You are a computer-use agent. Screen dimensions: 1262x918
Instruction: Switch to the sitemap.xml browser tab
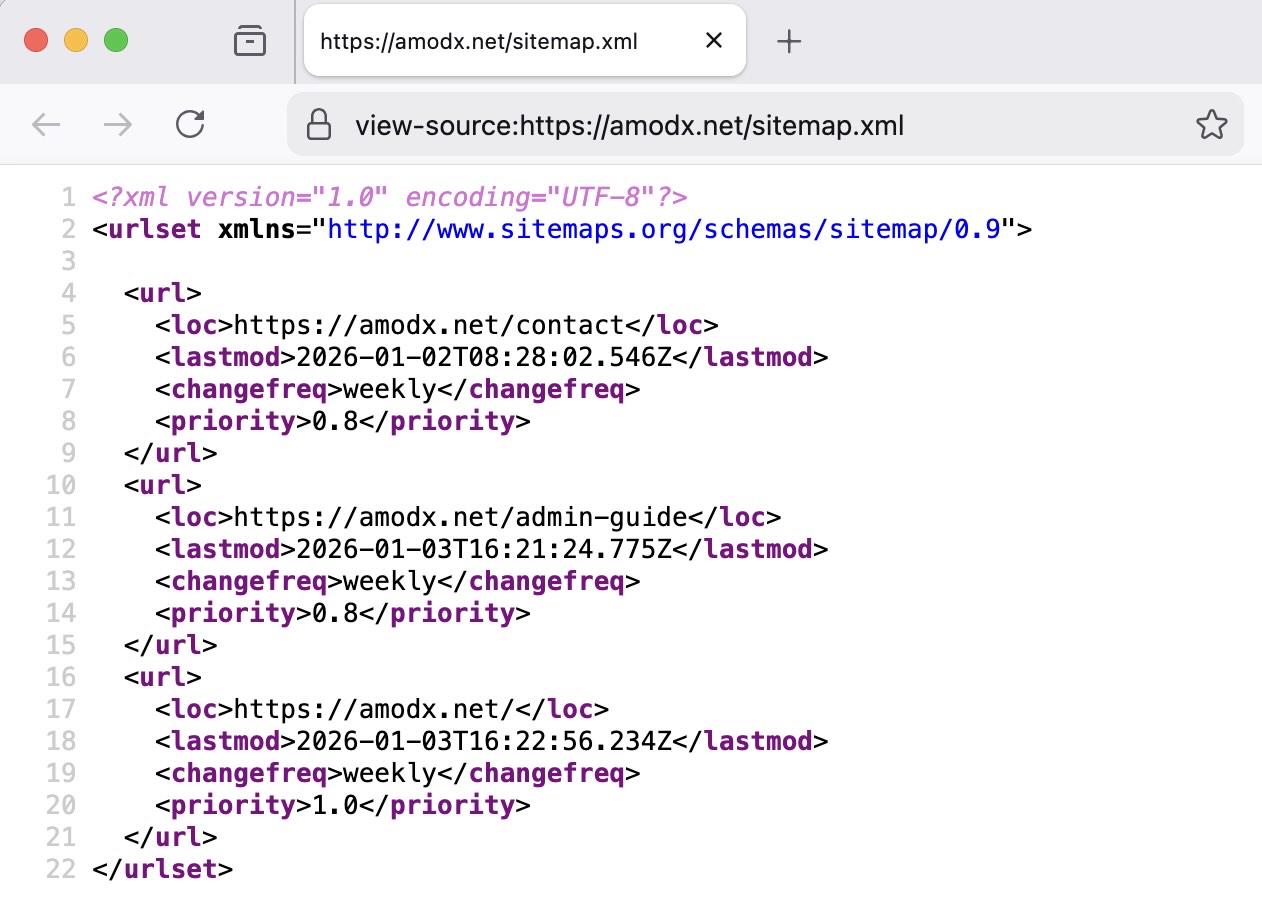pos(478,41)
